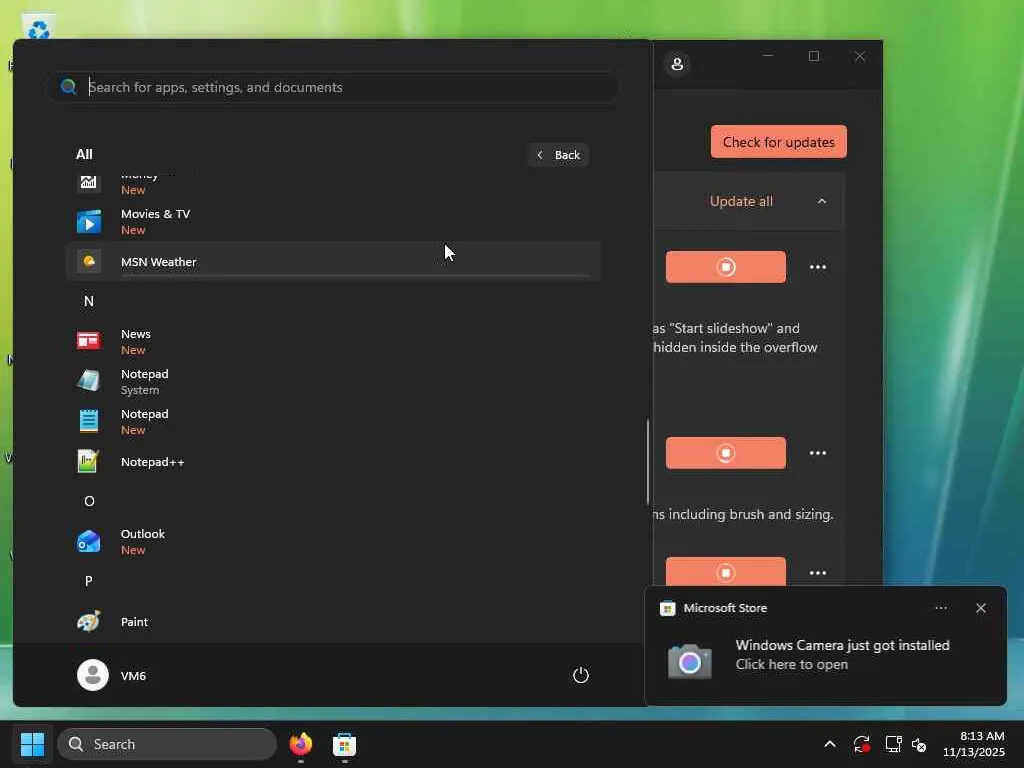
Task: Open more options for the first update
Action: point(818,266)
